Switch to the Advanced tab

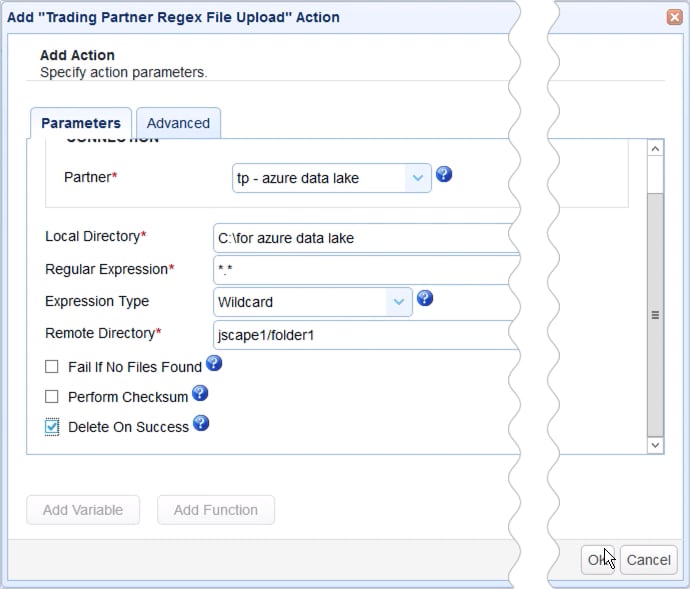pos(178,123)
